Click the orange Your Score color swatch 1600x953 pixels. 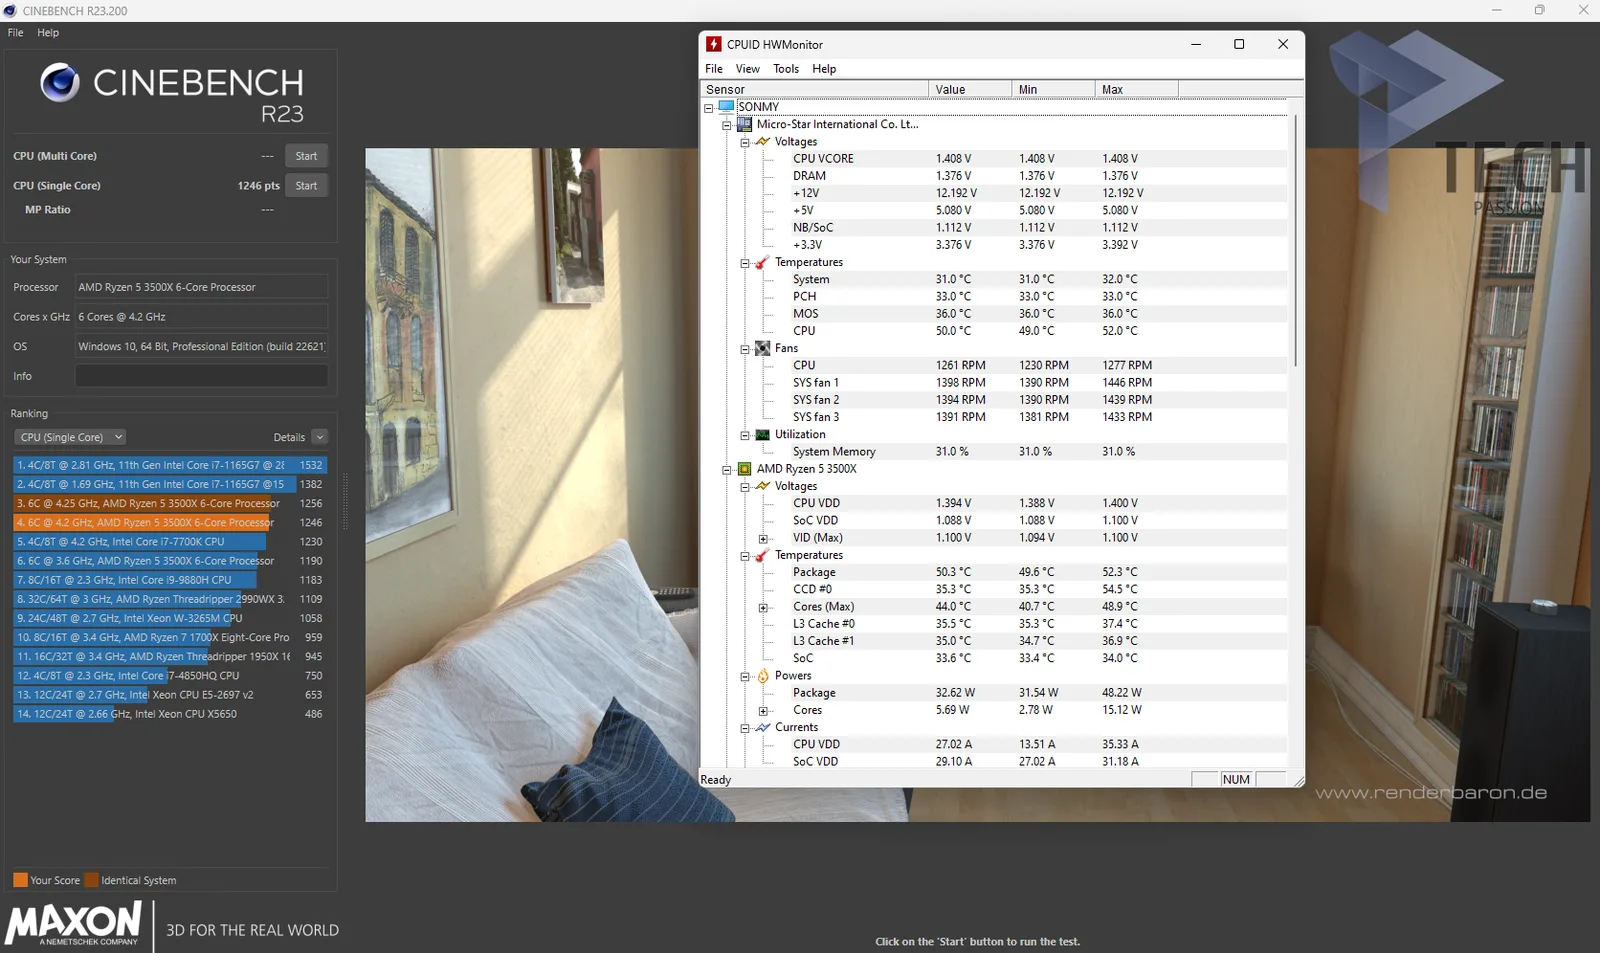(x=20, y=880)
